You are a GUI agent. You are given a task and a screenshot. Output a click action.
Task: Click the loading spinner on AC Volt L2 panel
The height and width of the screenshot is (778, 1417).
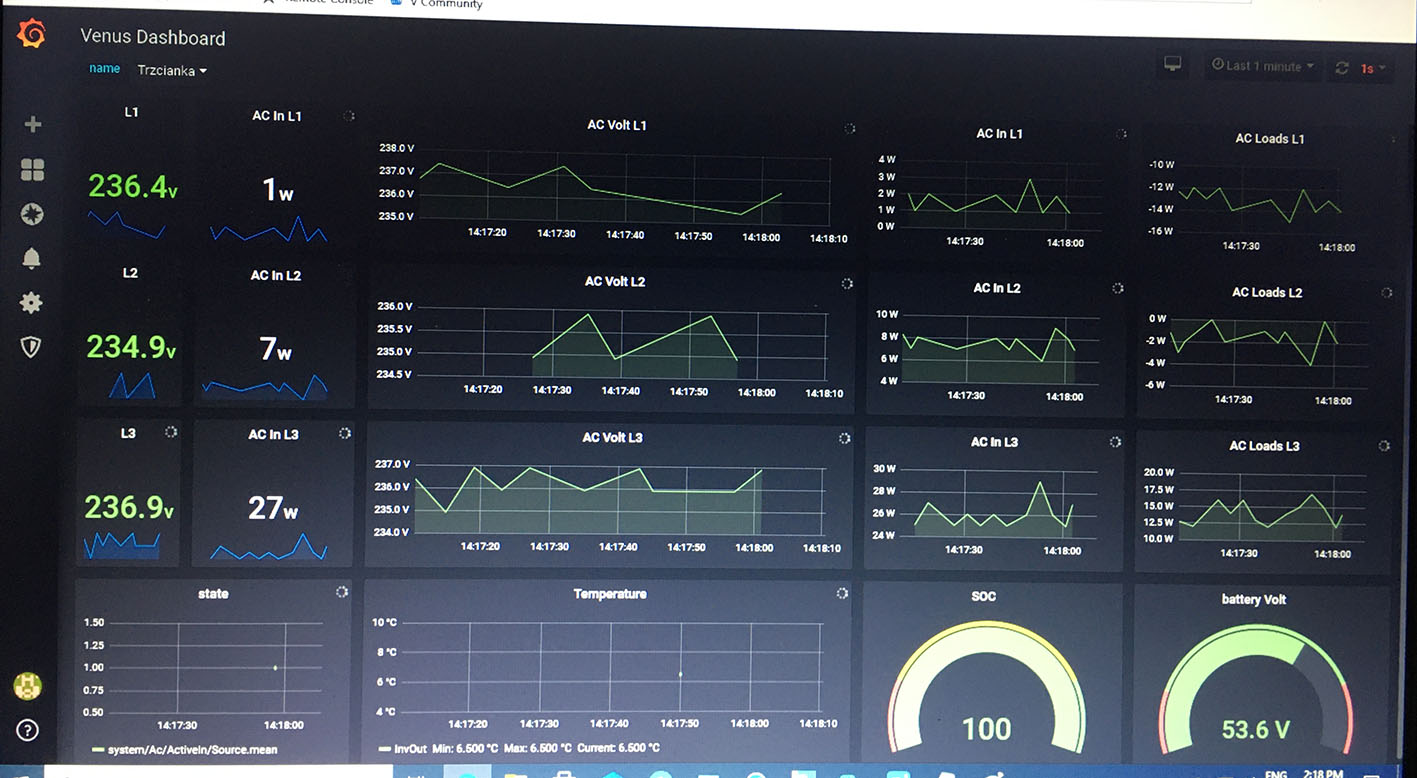(847, 284)
